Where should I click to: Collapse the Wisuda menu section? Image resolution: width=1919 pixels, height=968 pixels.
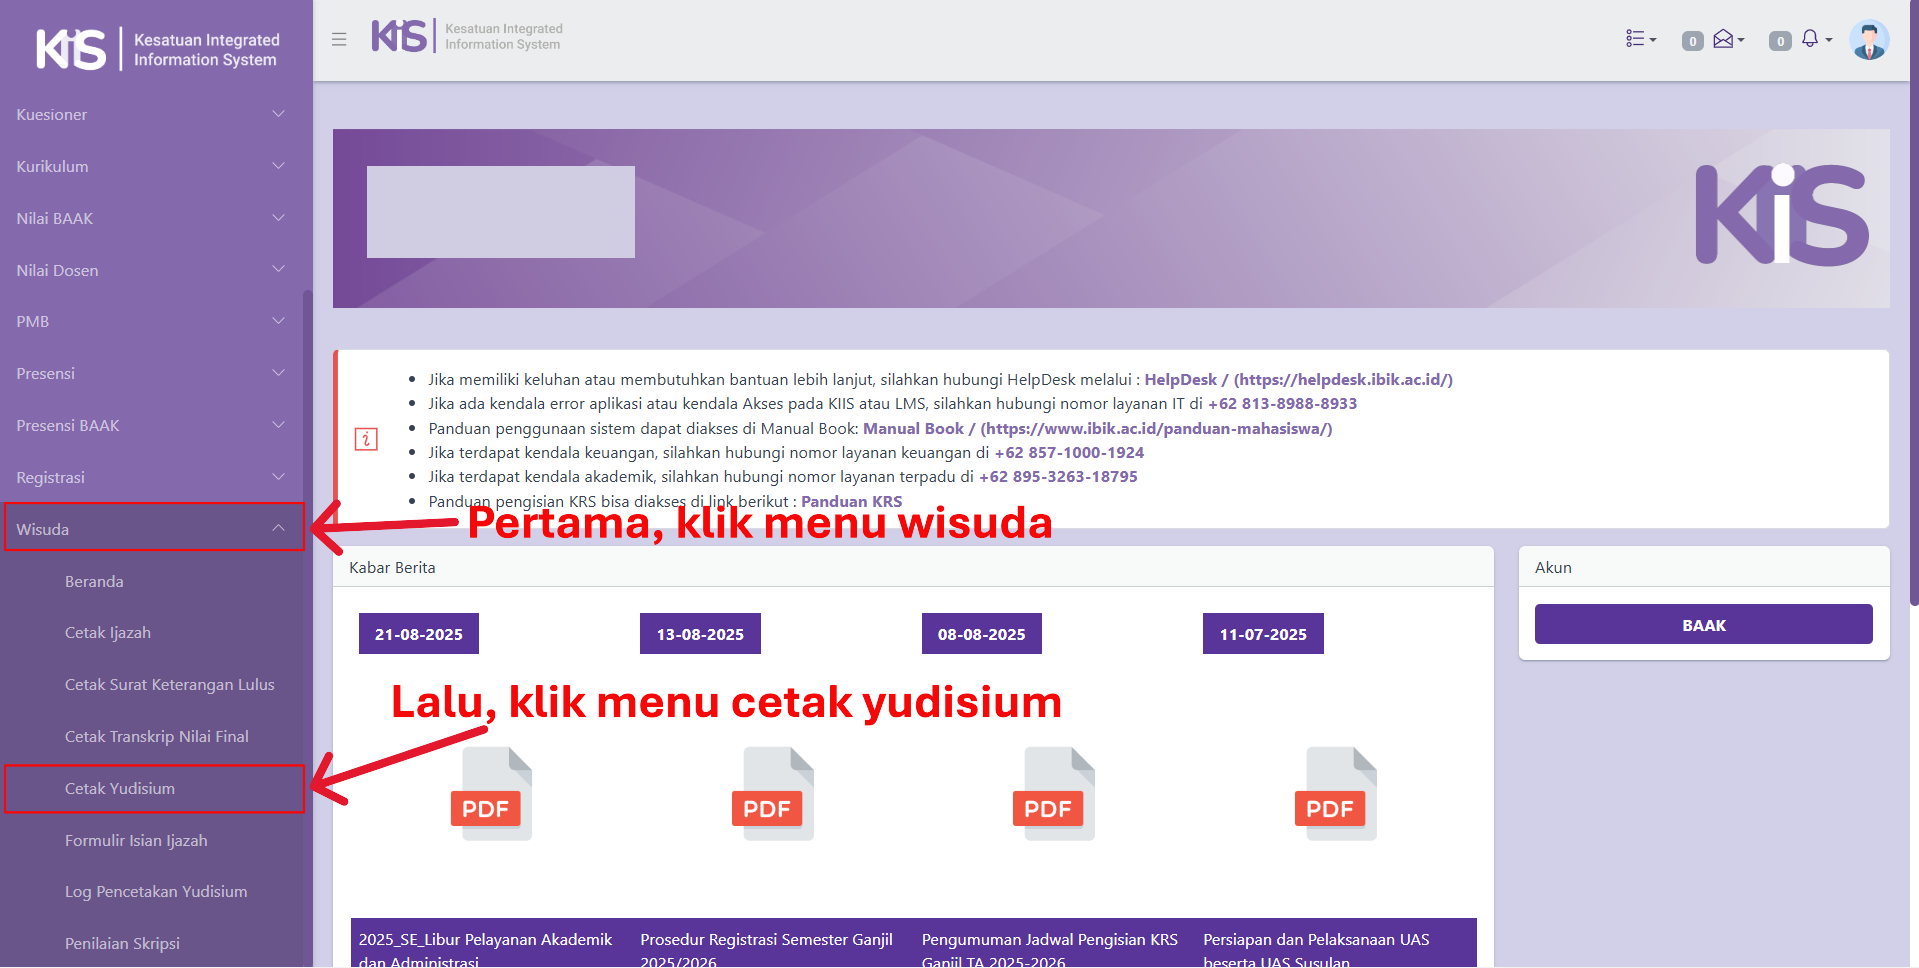click(x=150, y=529)
